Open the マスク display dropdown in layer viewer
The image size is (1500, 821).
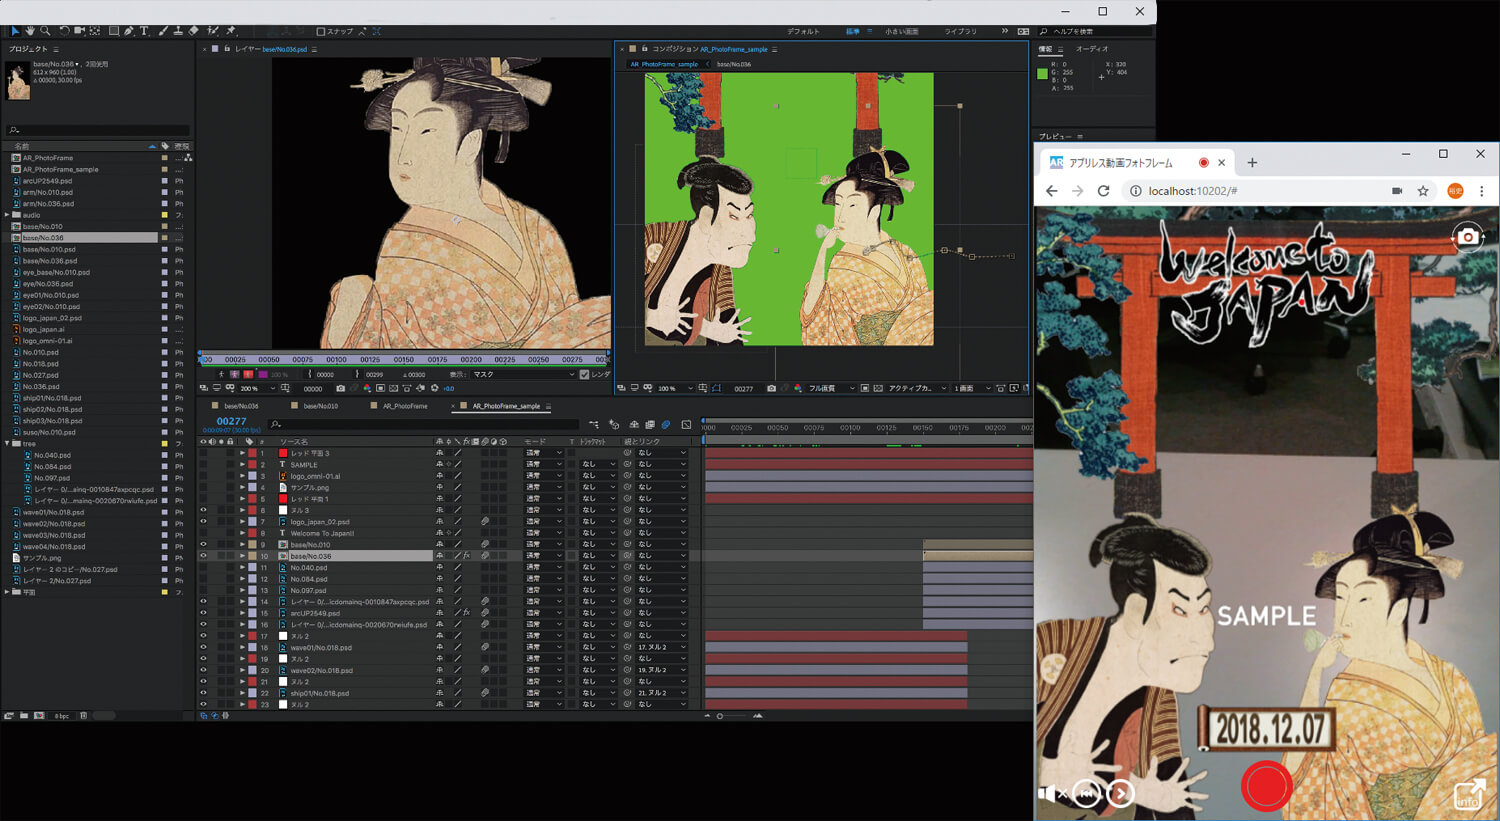[x=524, y=375]
